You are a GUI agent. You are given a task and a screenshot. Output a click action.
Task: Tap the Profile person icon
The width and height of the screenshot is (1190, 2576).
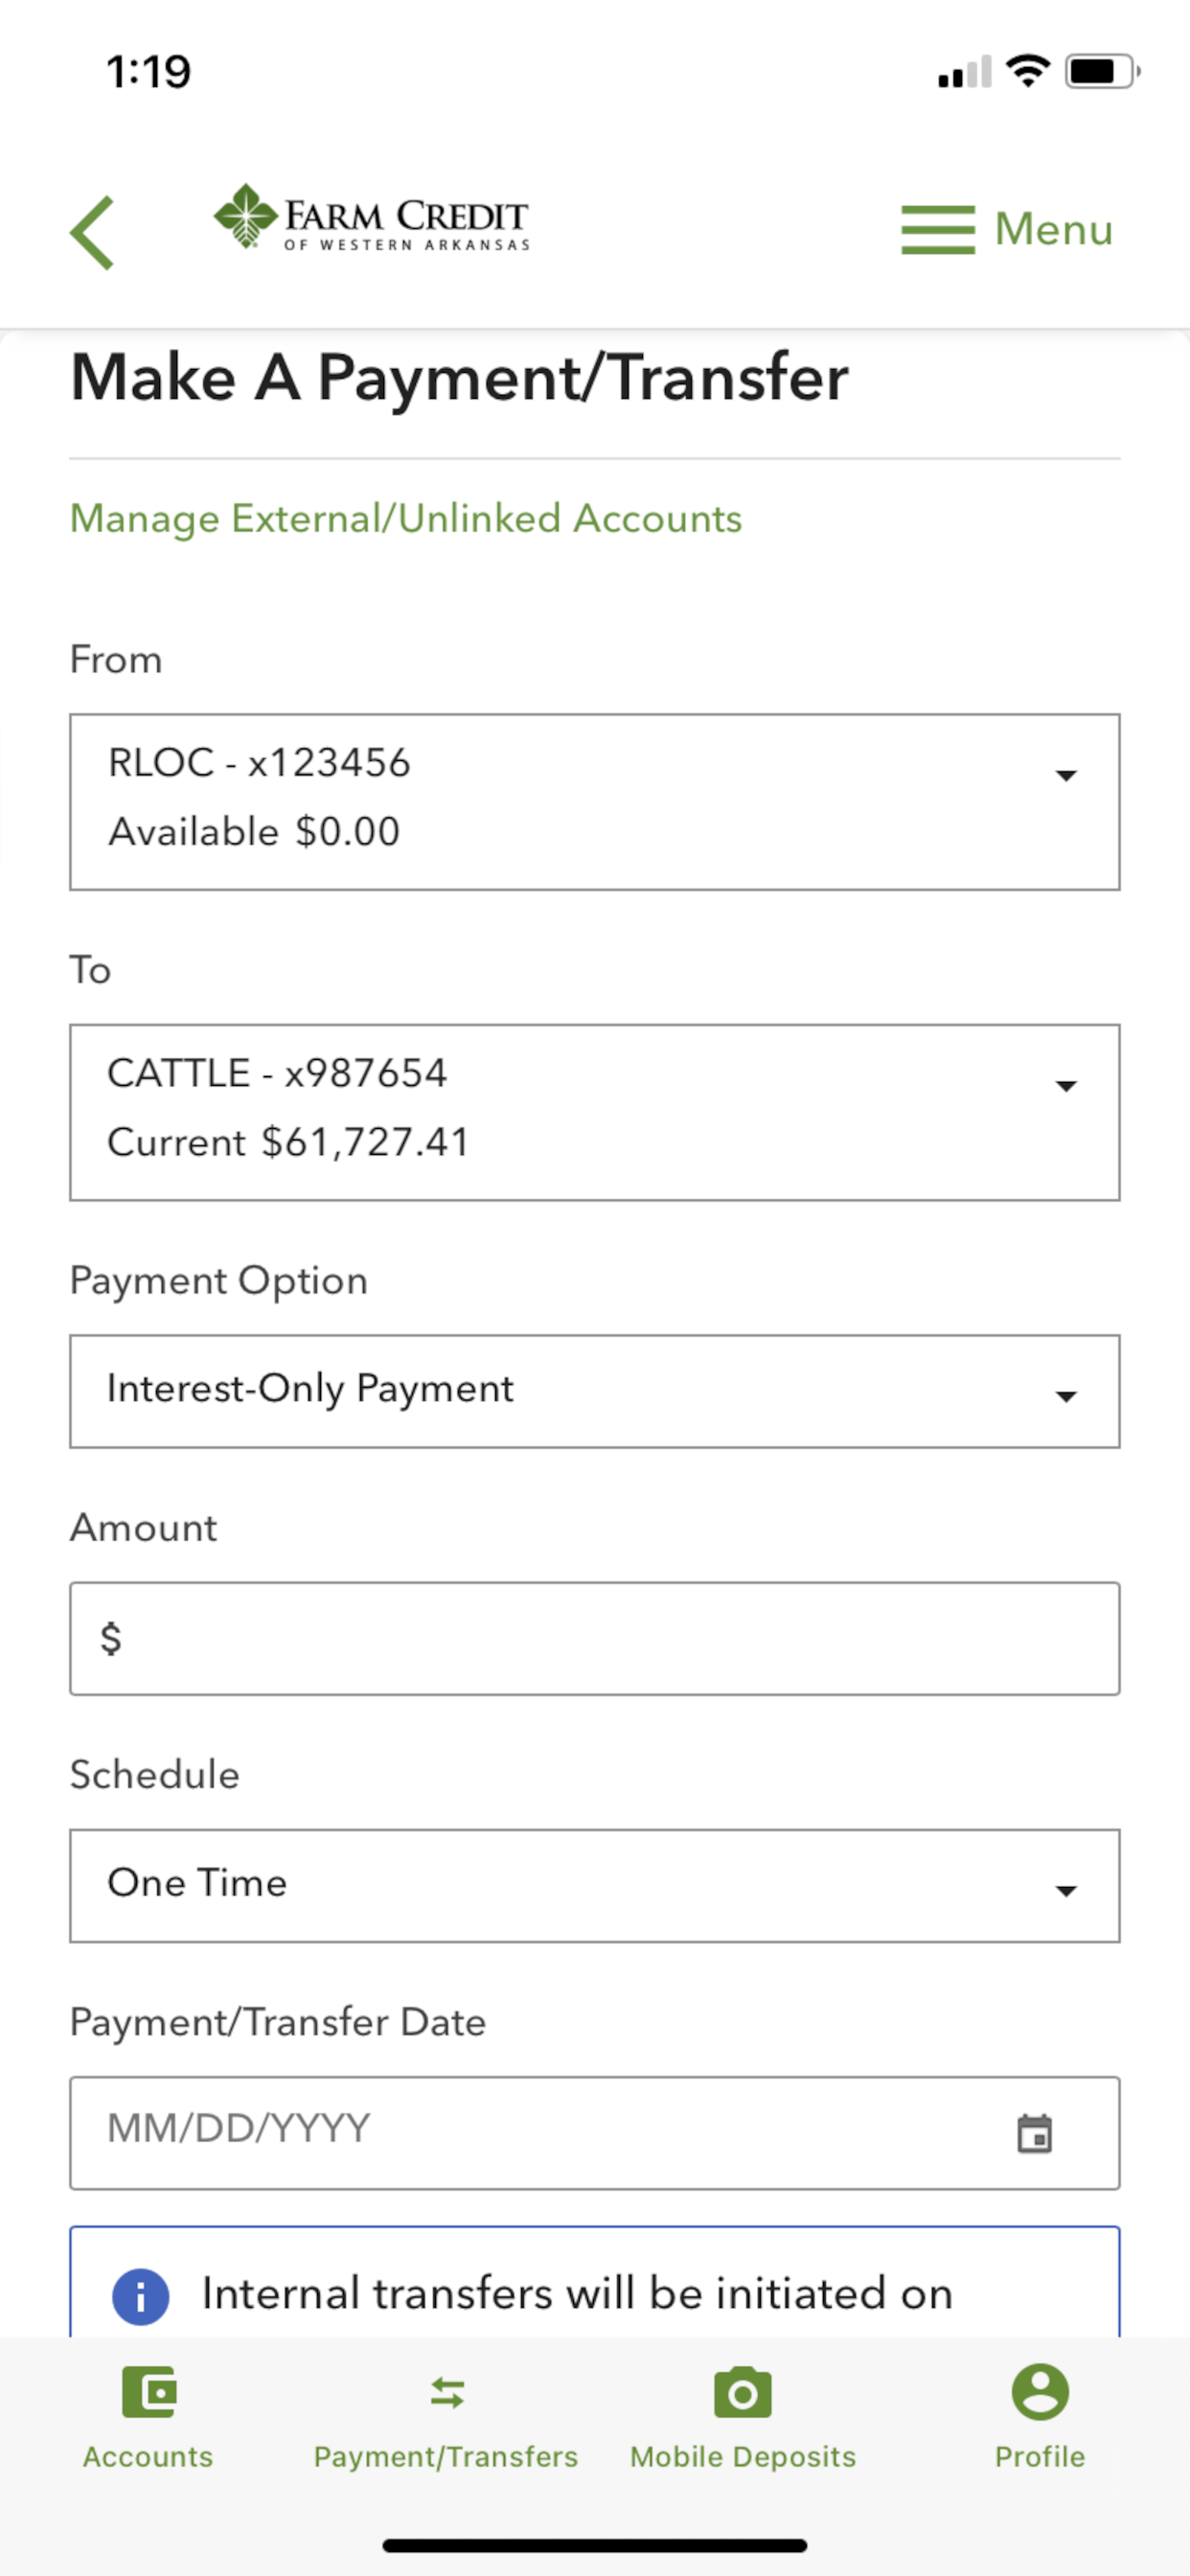pyautogui.click(x=1040, y=2391)
